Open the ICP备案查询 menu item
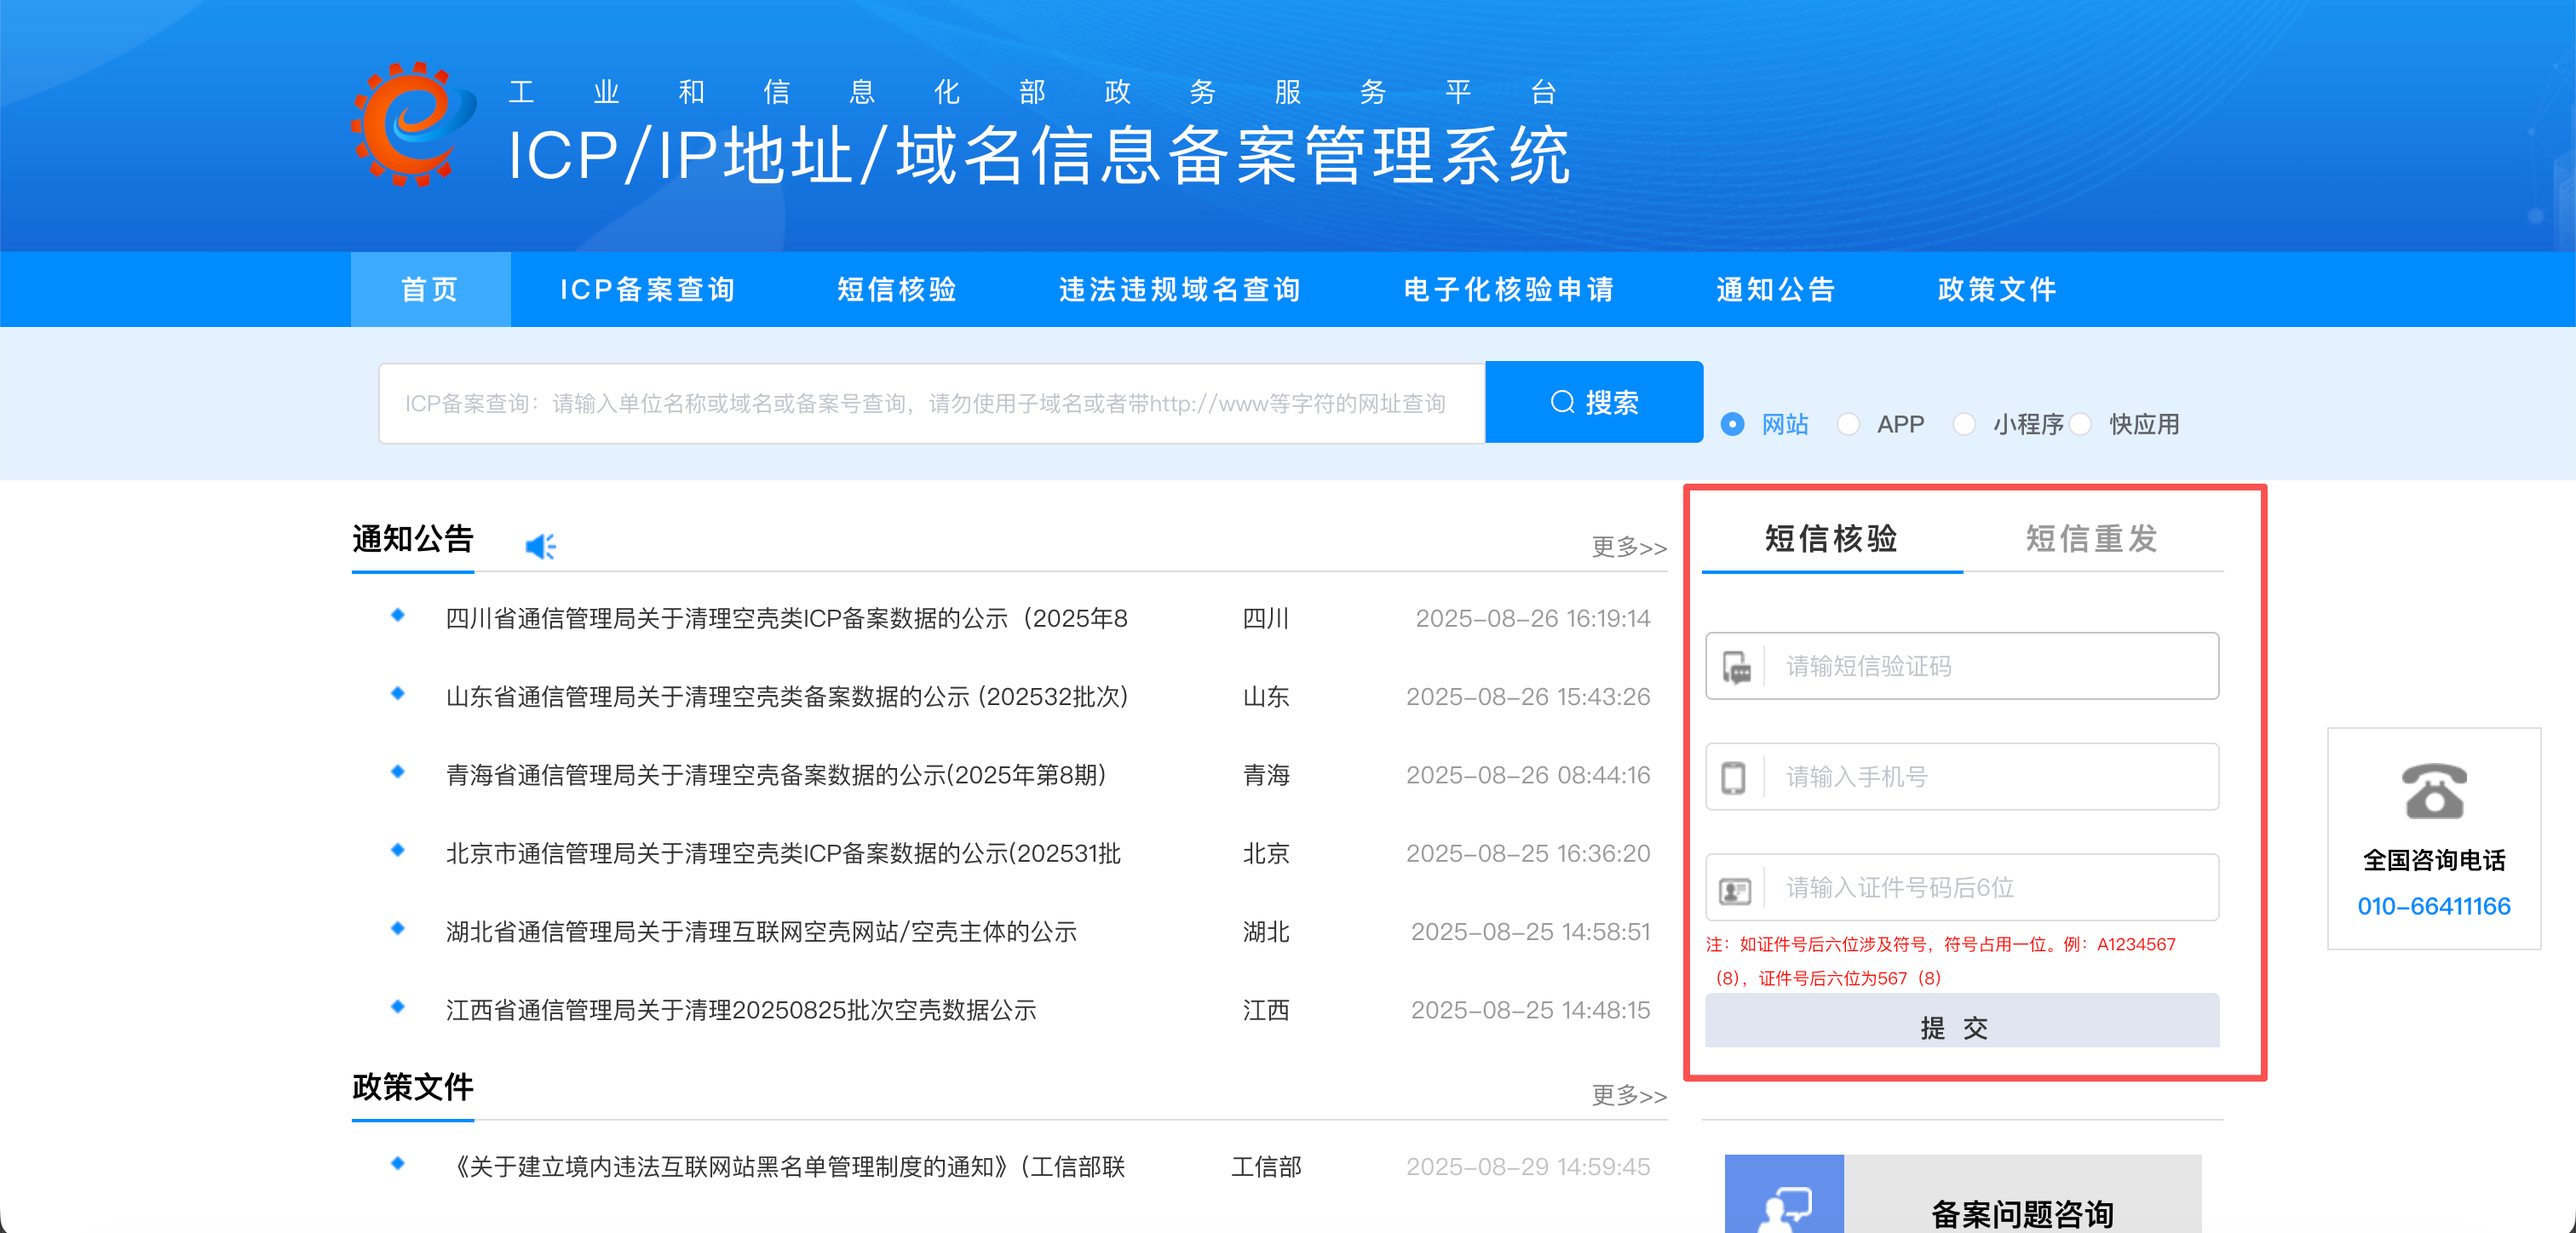2576x1233 pixels. click(647, 290)
